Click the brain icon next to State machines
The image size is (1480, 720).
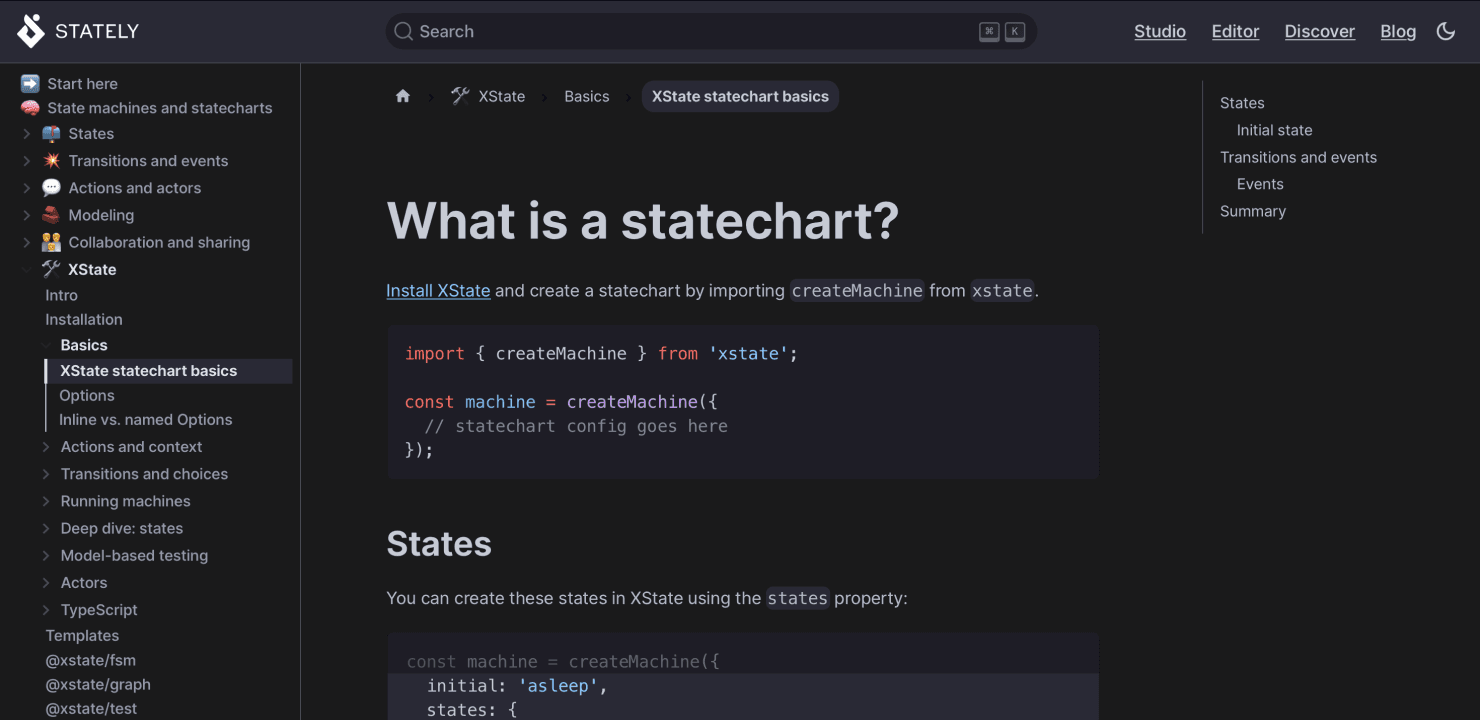31,107
